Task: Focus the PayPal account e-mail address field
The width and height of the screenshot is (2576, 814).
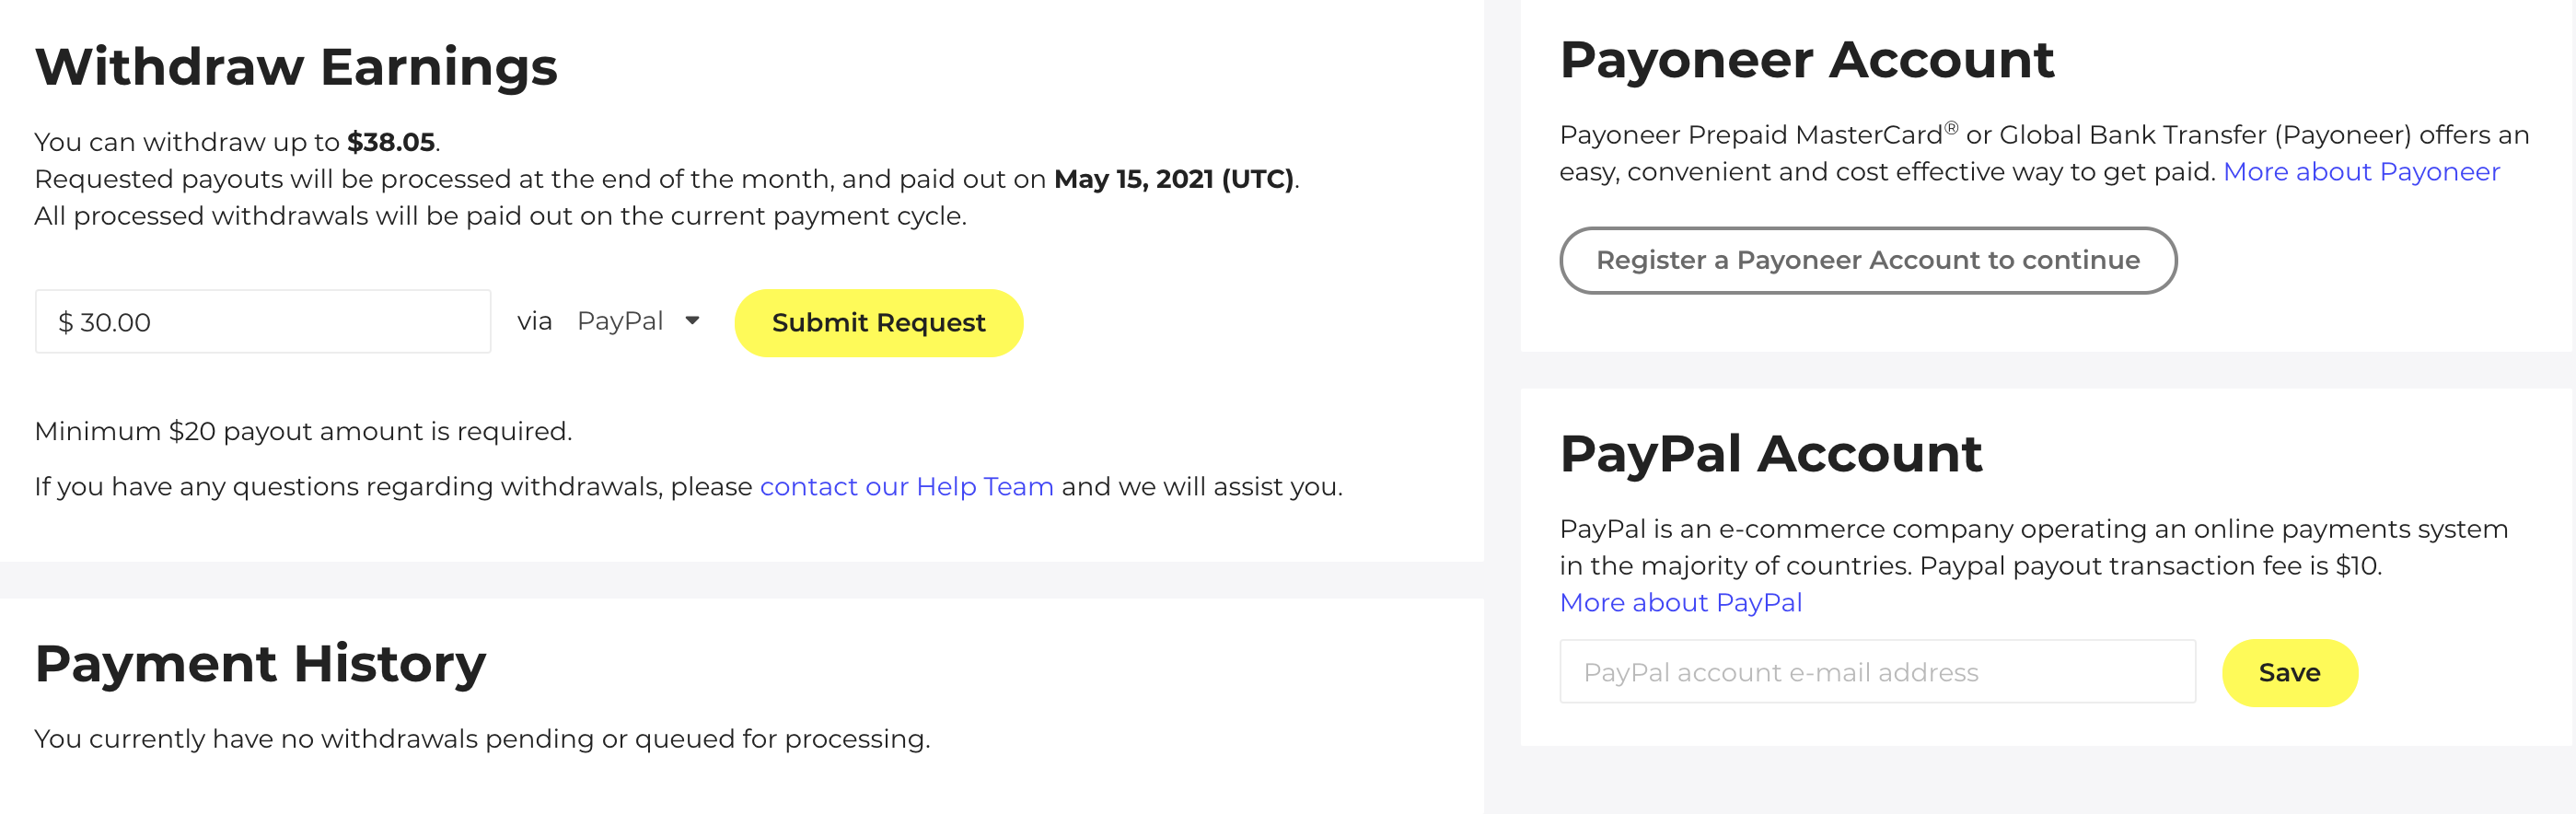Action: pos(1876,672)
